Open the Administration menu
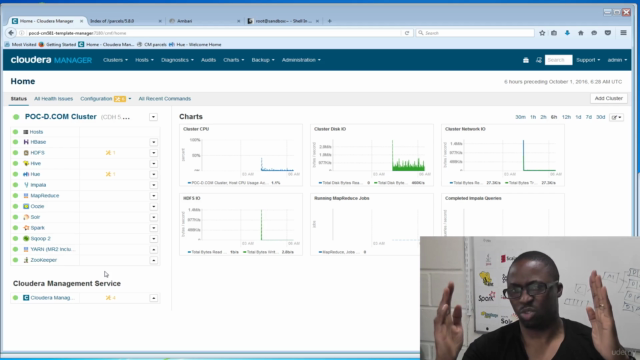The image size is (640, 360). [x=301, y=60]
